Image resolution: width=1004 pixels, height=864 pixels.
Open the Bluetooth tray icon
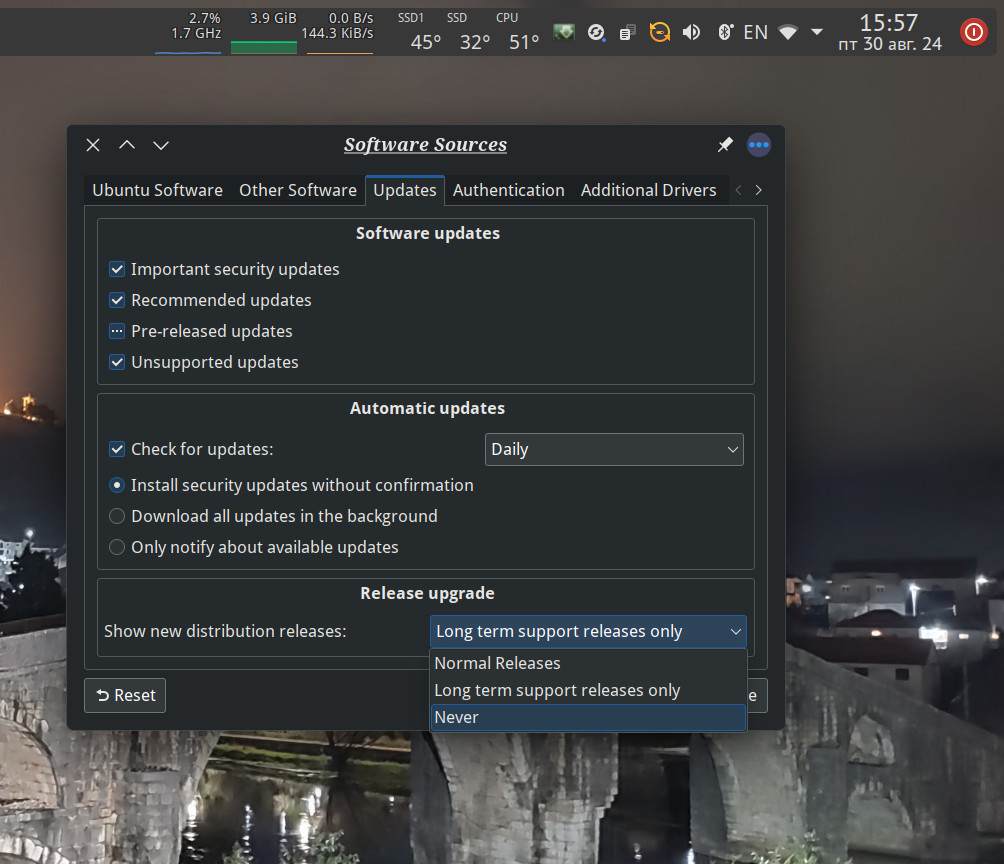pos(724,32)
